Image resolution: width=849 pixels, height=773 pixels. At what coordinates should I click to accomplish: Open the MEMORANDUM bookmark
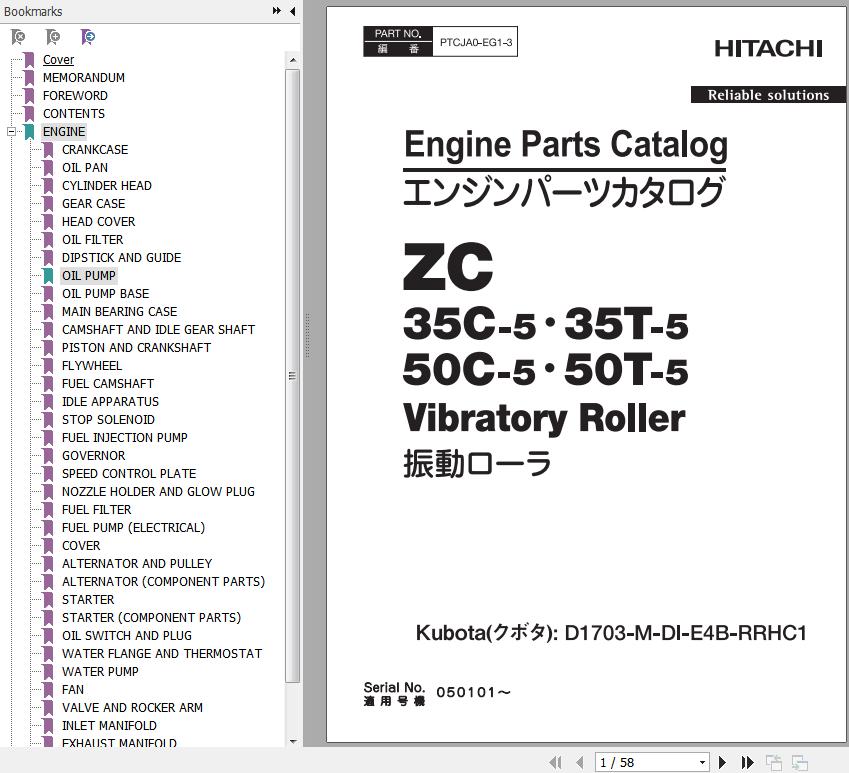(84, 77)
